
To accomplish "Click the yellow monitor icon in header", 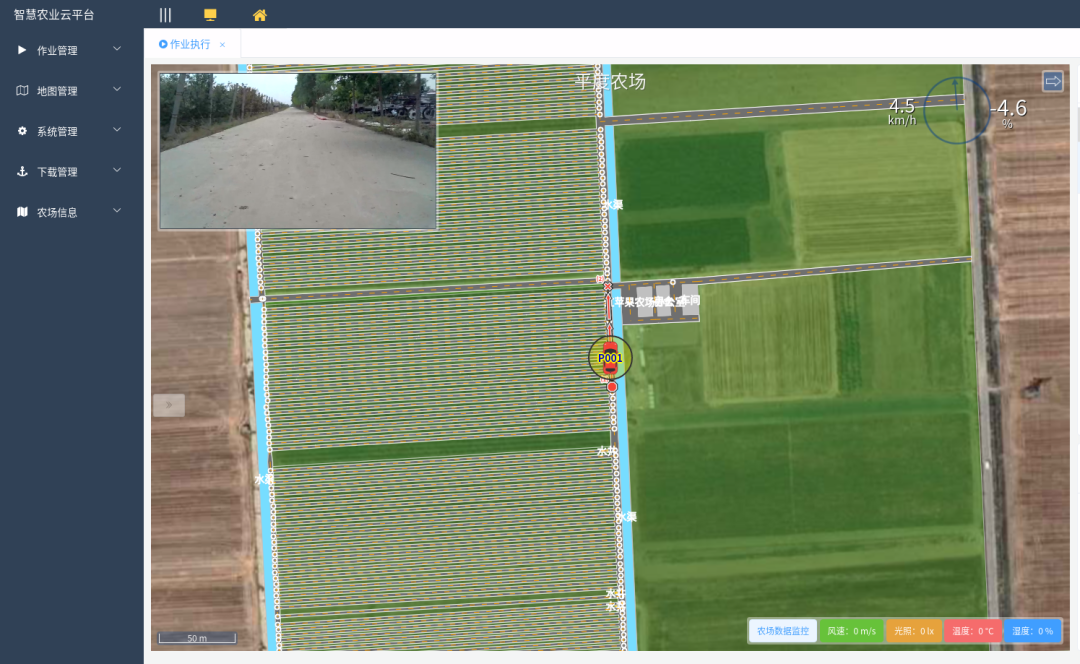I will click(x=210, y=15).
